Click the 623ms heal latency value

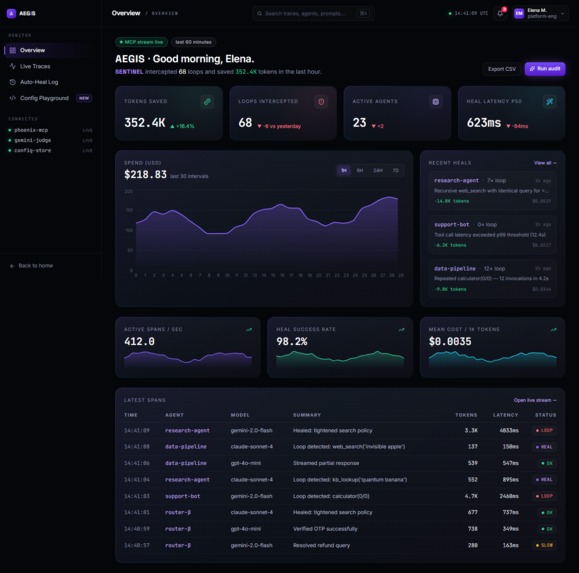click(484, 123)
